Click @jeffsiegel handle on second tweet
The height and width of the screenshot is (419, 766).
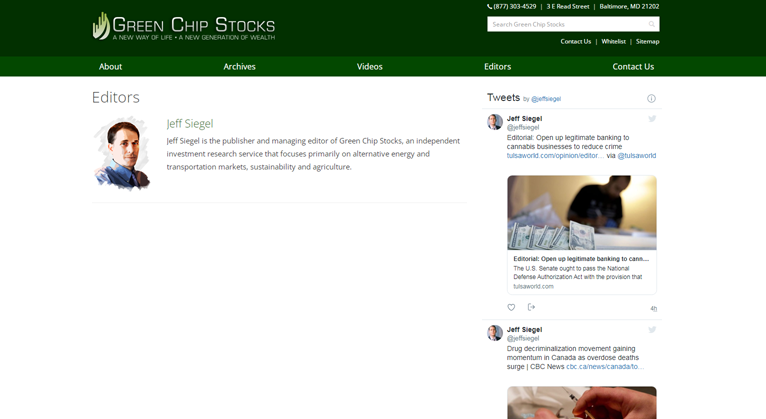[x=523, y=338]
